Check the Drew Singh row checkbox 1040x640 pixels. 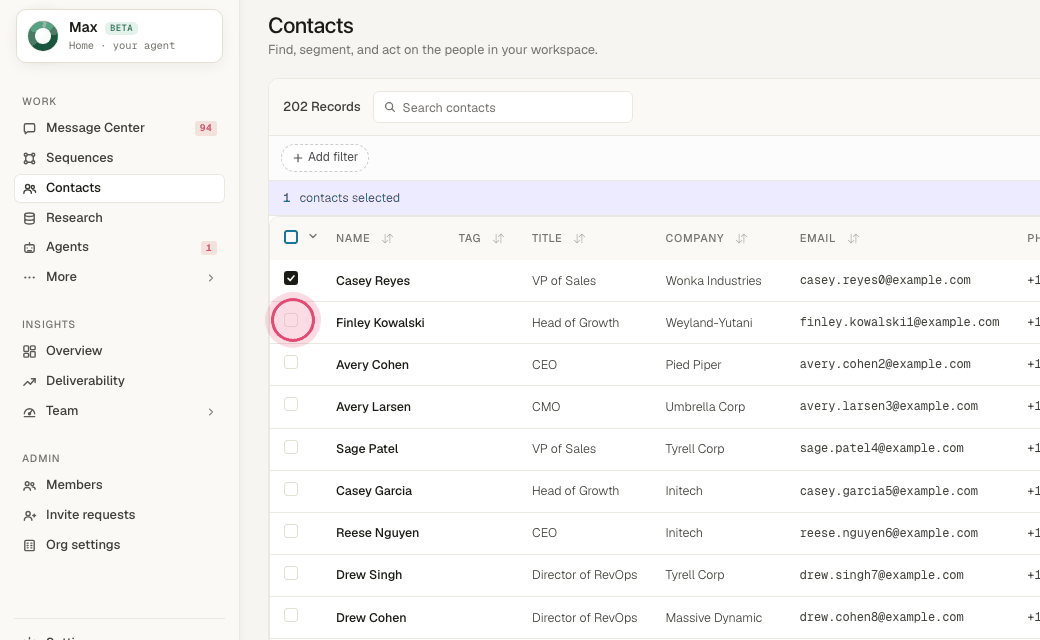[x=291, y=573]
